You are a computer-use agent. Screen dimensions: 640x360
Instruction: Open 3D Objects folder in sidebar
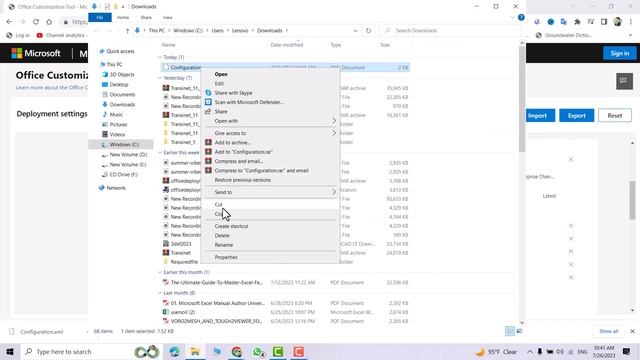tap(122, 75)
